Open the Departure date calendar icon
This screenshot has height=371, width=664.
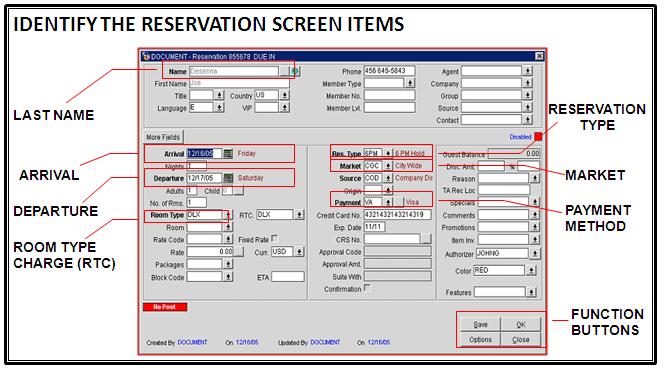click(x=228, y=178)
